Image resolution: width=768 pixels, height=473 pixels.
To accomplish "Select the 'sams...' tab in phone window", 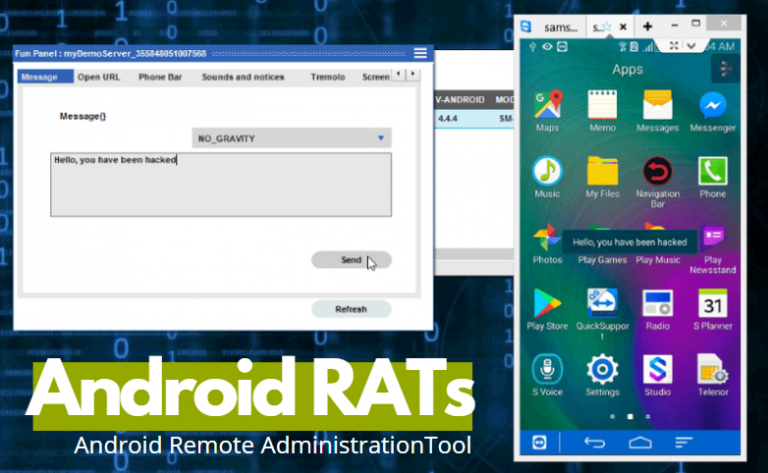I will pyautogui.click(x=560, y=27).
